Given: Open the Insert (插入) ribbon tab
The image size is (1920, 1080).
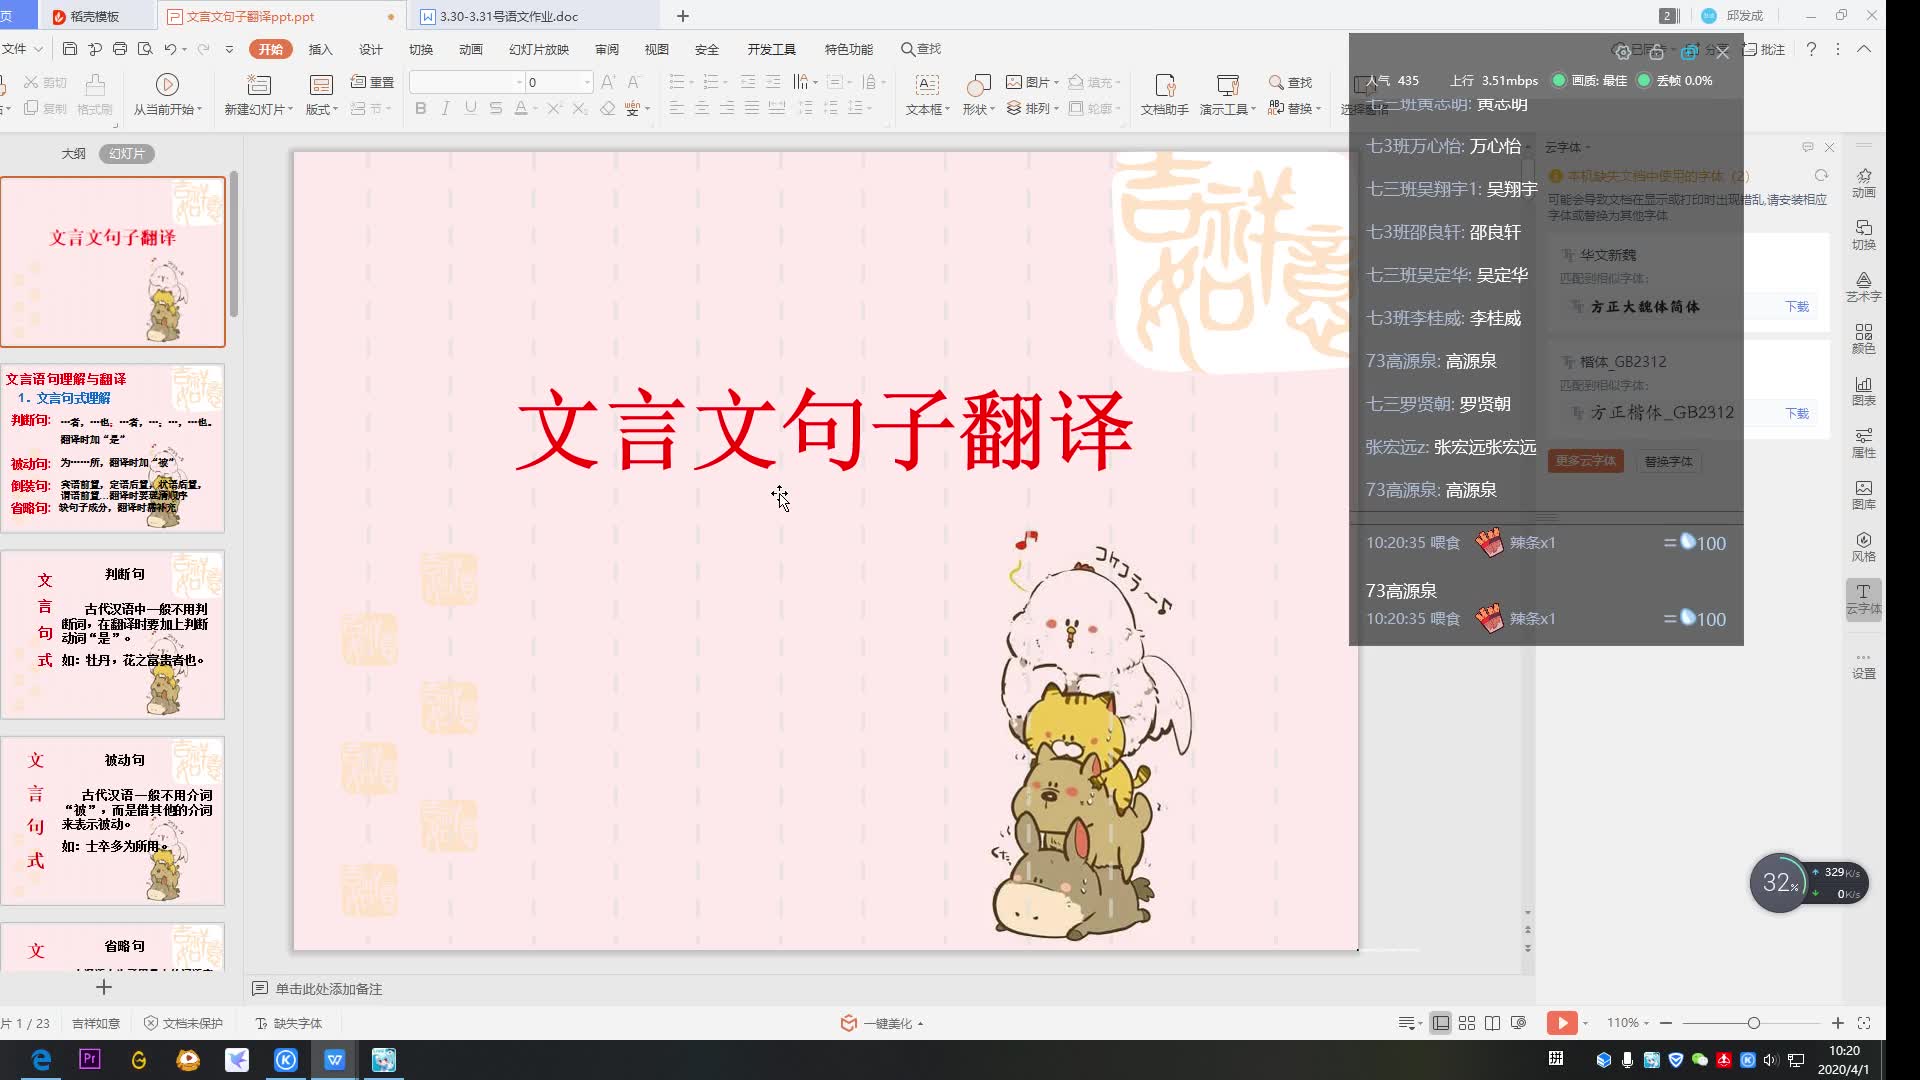Looking at the screenshot, I should tap(320, 49).
